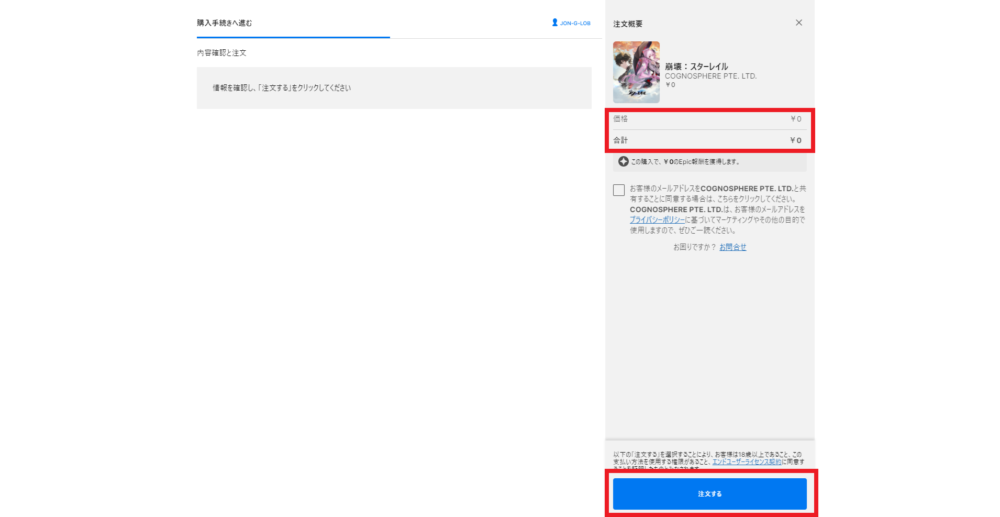The width and height of the screenshot is (1000, 517).
Task: Click the 内容確認と注文 section heading
Action: (x=221, y=52)
